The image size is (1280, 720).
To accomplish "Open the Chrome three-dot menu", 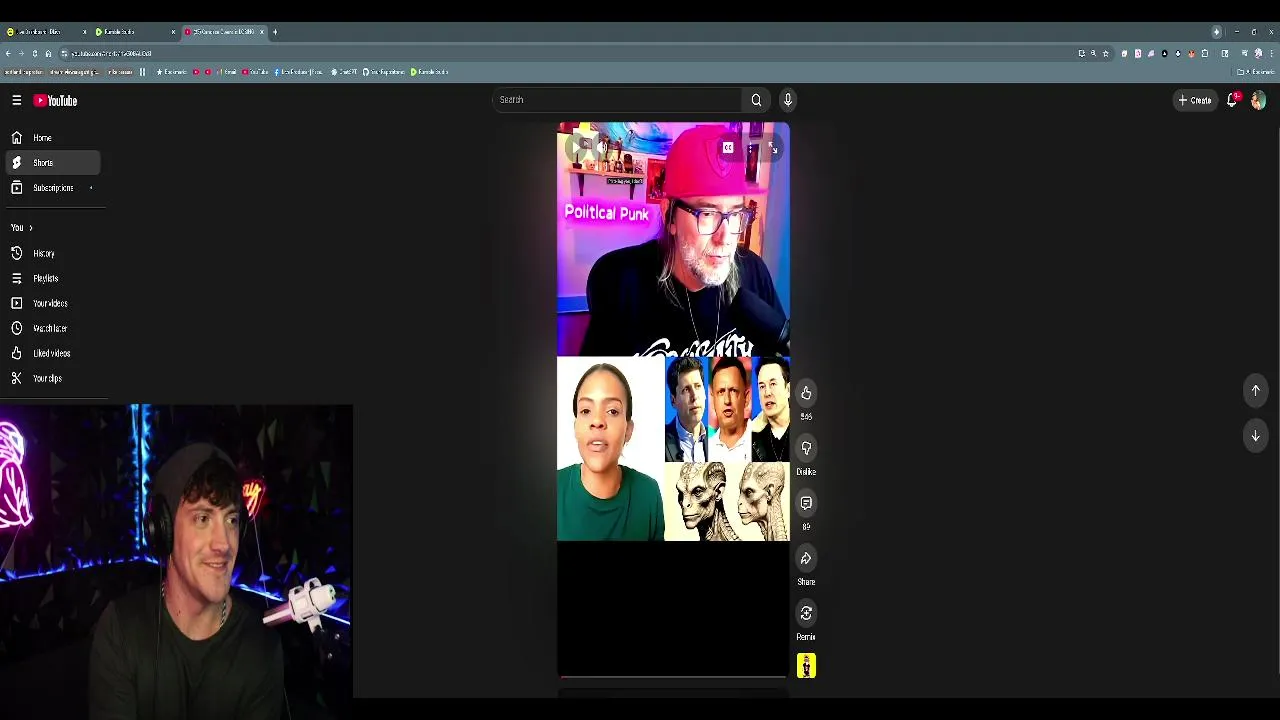I will point(1271,54).
